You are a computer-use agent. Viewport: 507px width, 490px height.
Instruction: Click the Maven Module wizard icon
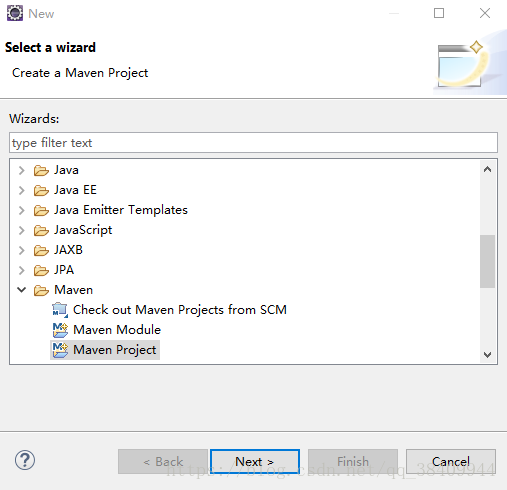click(x=60, y=330)
